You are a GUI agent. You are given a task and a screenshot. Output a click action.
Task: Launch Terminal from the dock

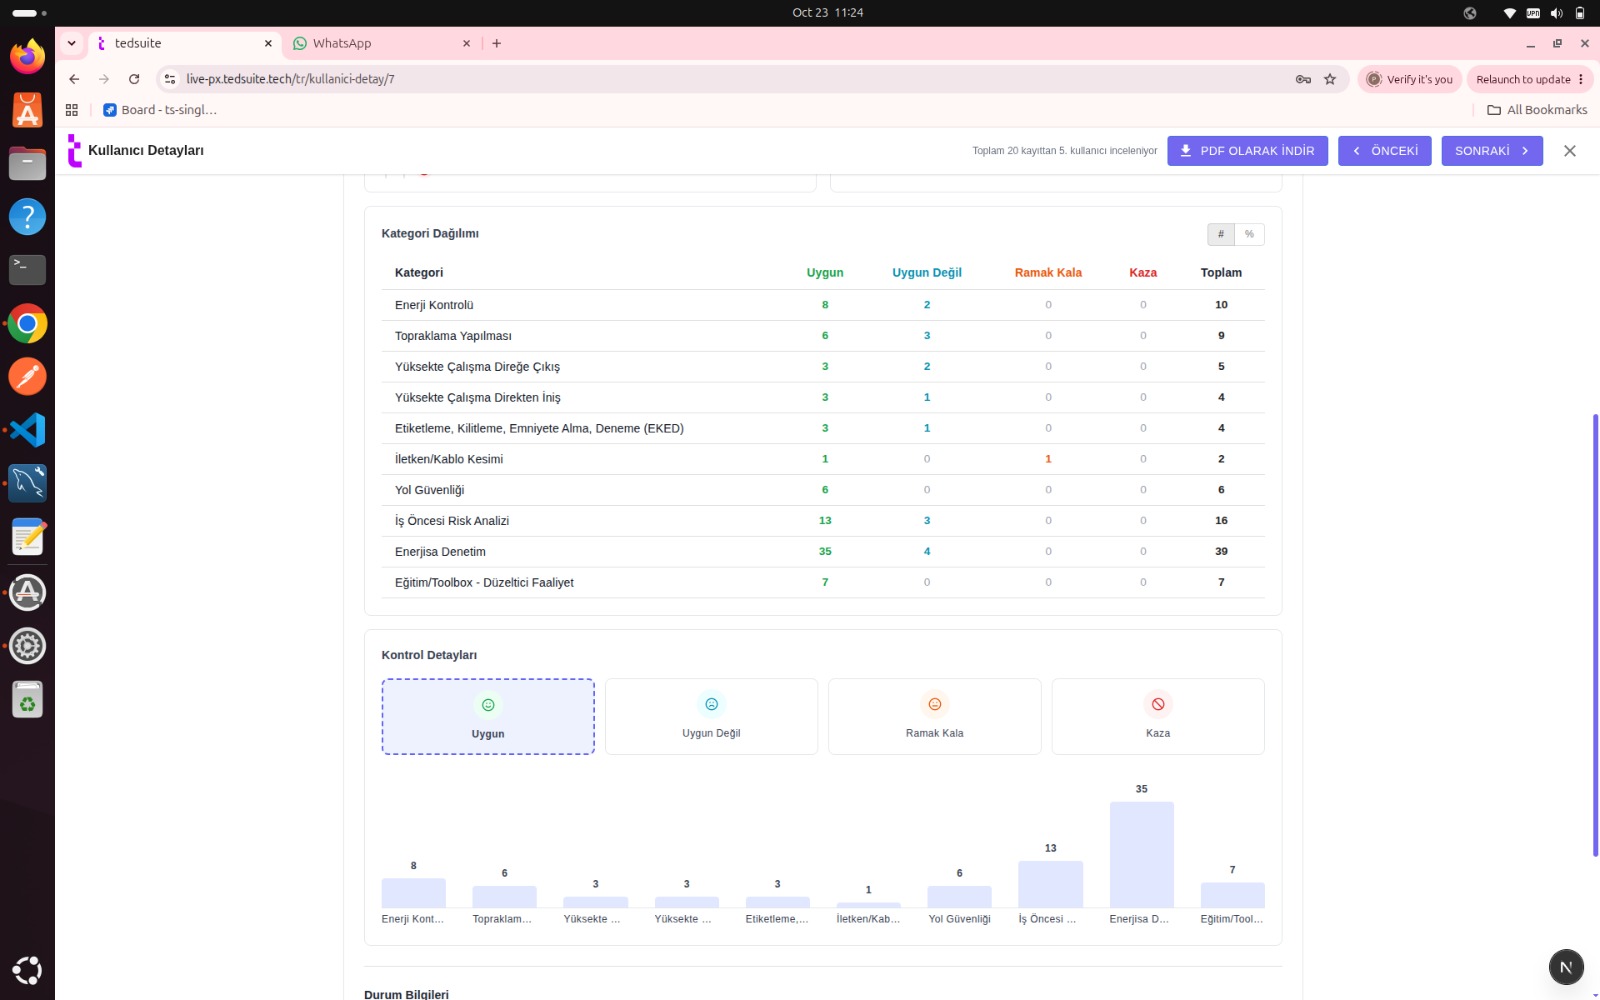(27, 269)
